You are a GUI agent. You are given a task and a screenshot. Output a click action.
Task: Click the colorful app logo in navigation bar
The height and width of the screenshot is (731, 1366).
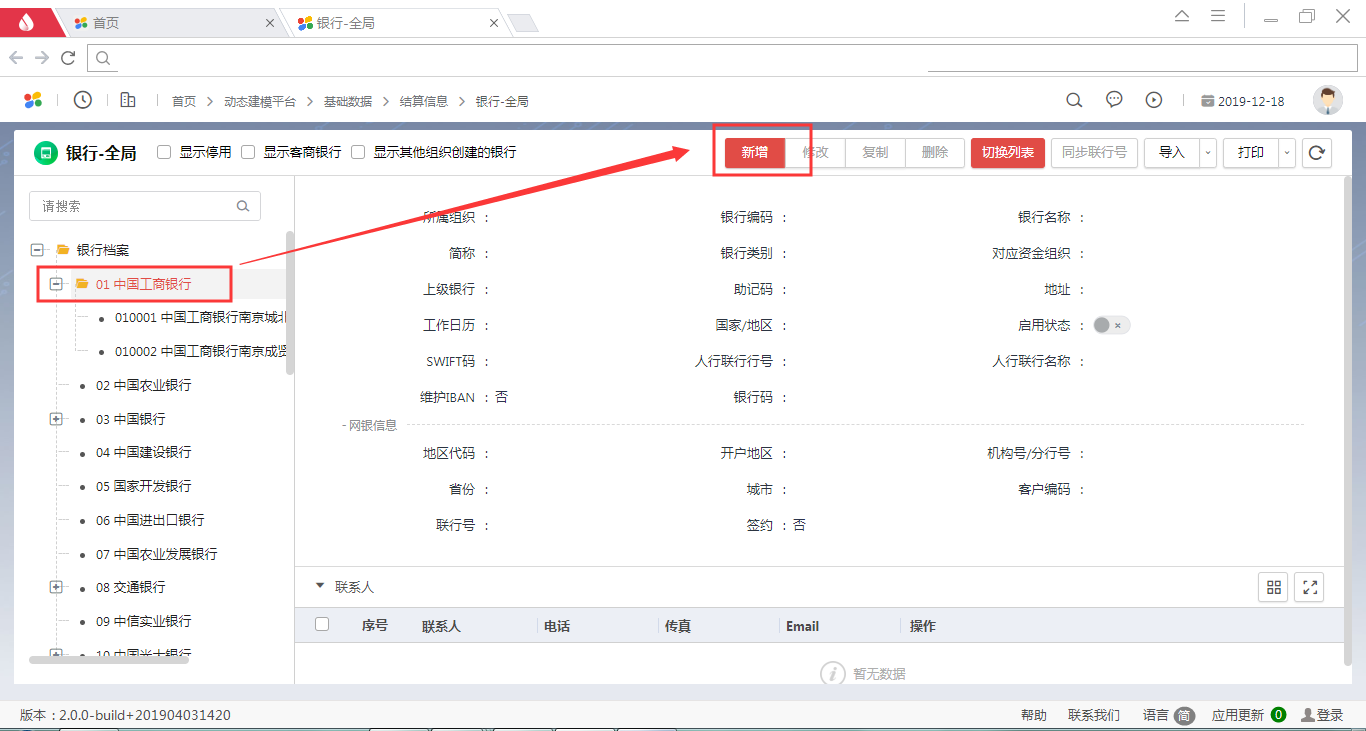33,100
